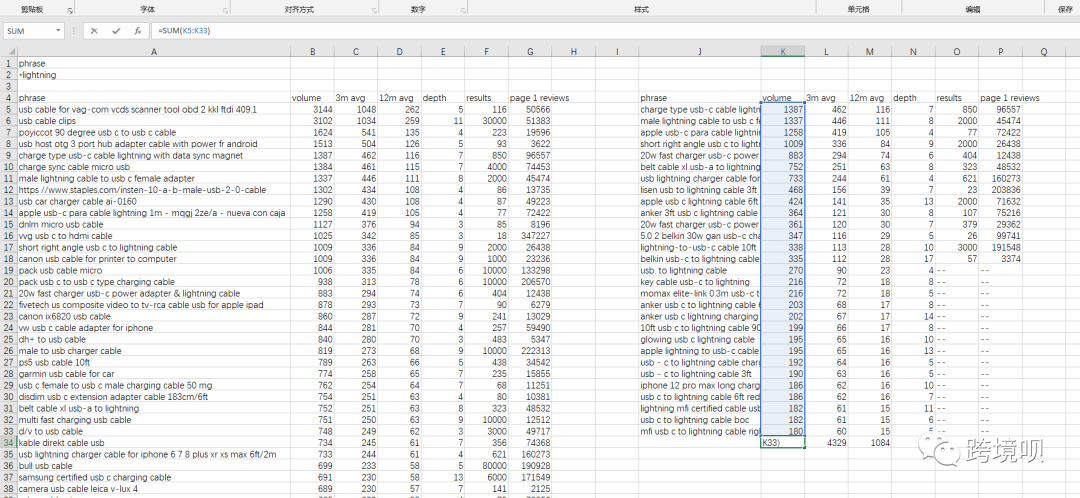This screenshot has width=1080, height=498.
Task: Select column E header
Action: tap(443, 52)
